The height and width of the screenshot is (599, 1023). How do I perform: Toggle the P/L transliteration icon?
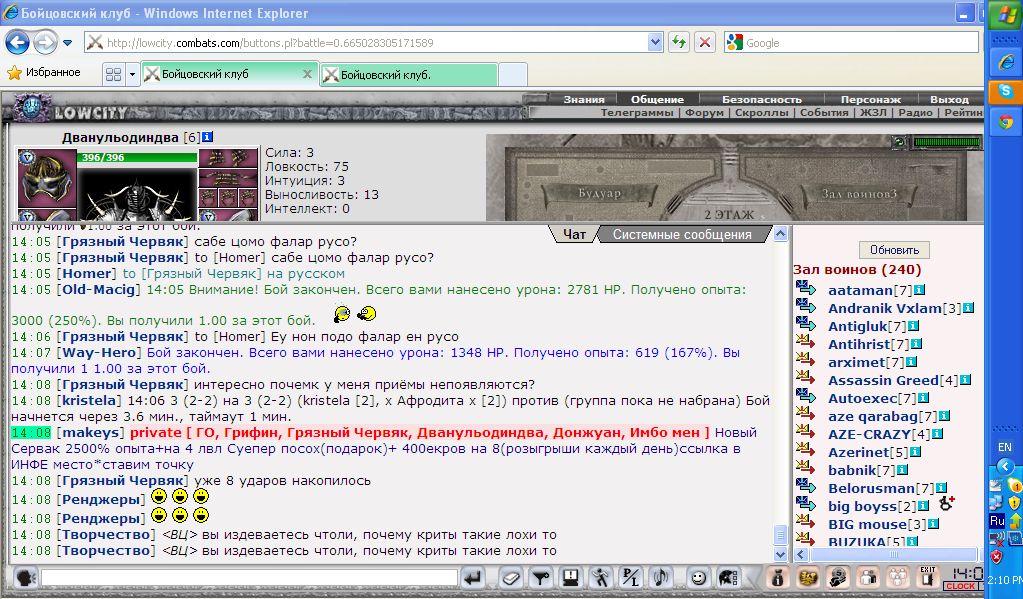pyautogui.click(x=631, y=577)
